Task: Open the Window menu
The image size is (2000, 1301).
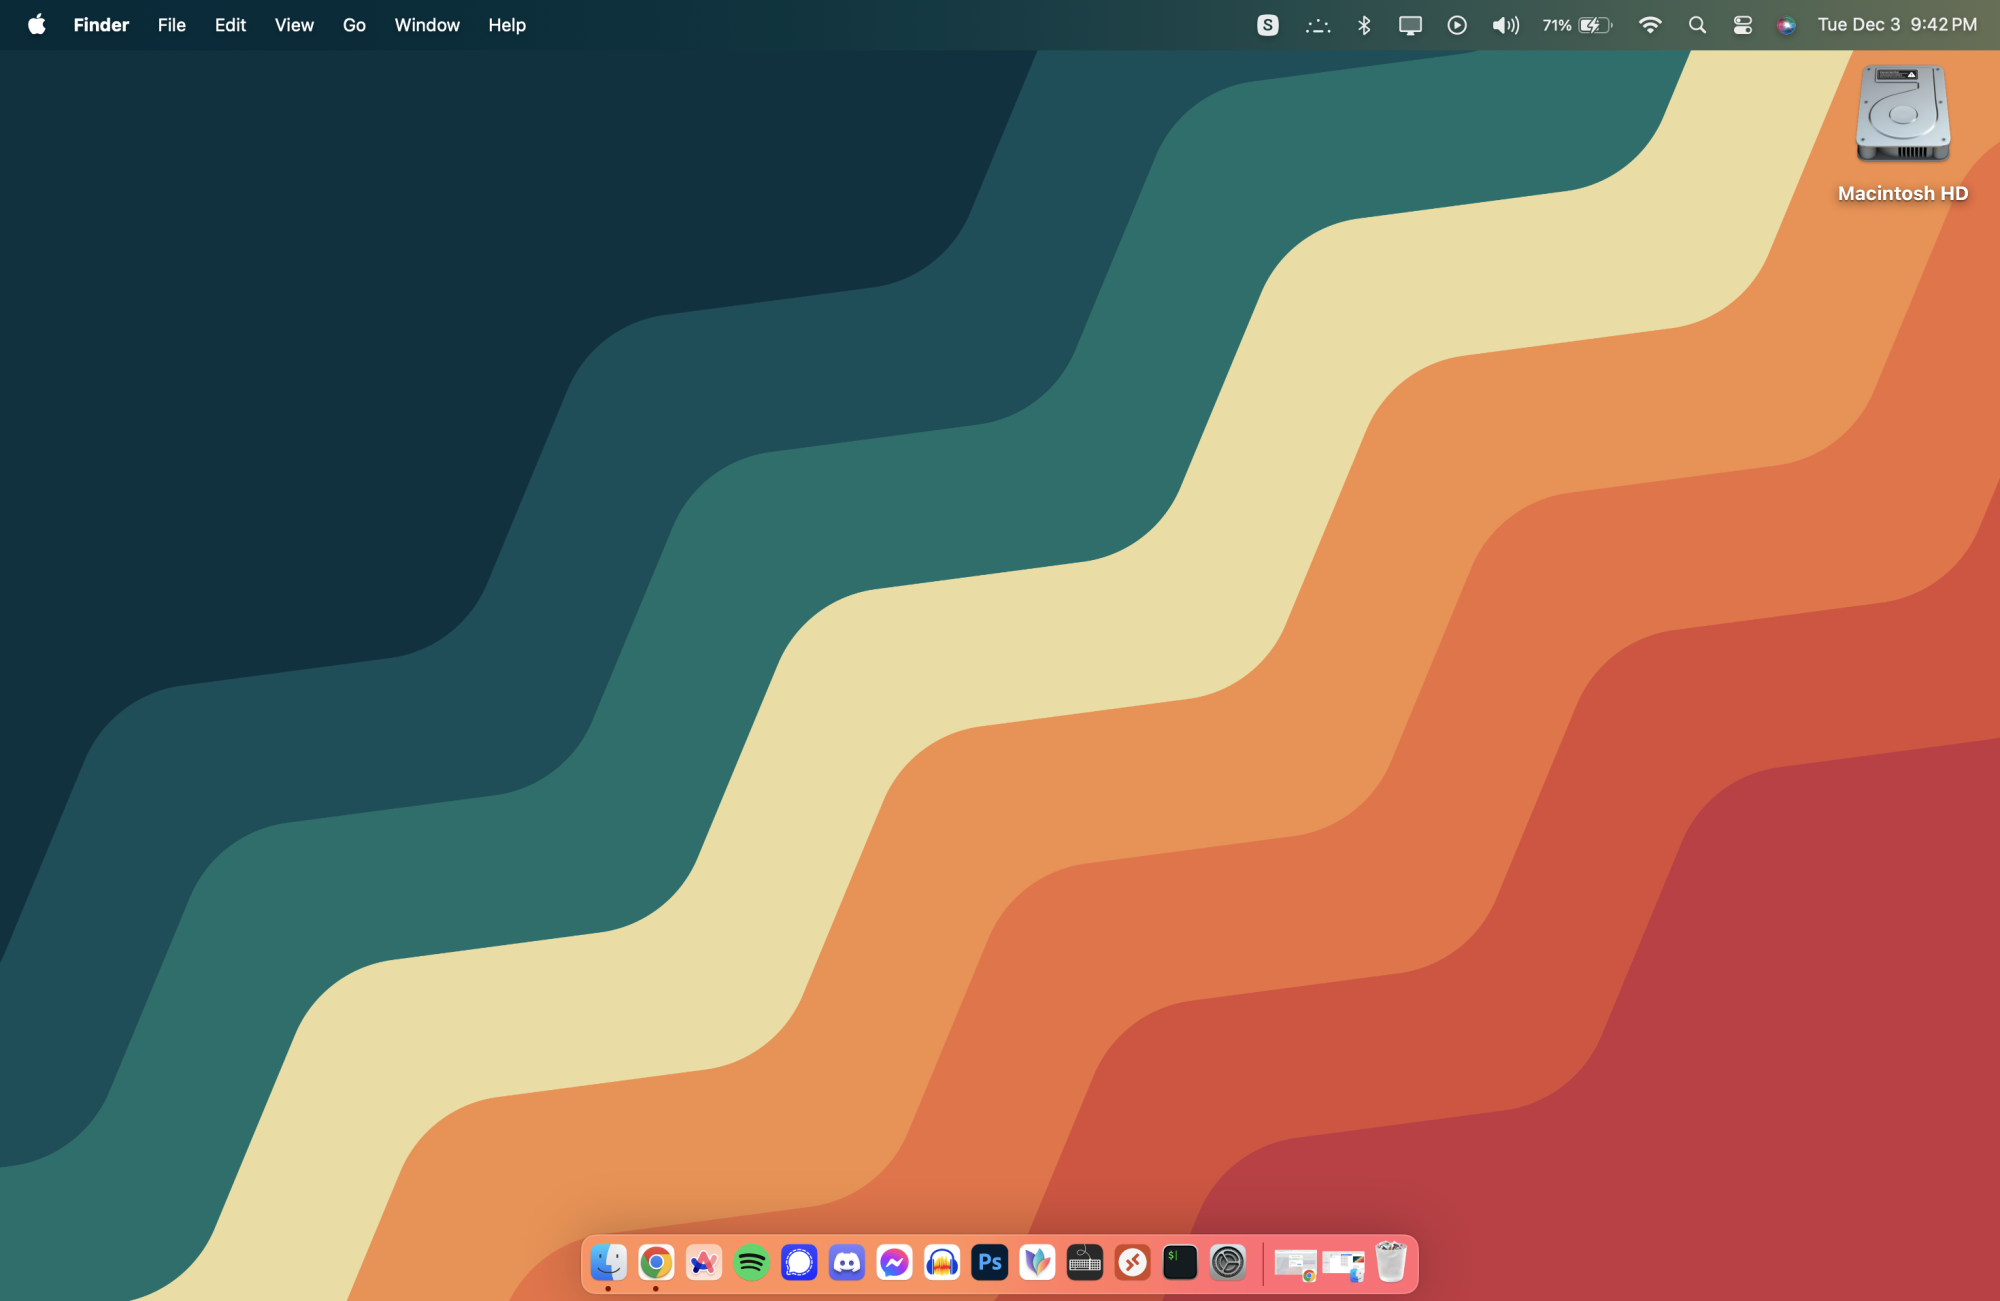Action: click(x=427, y=25)
